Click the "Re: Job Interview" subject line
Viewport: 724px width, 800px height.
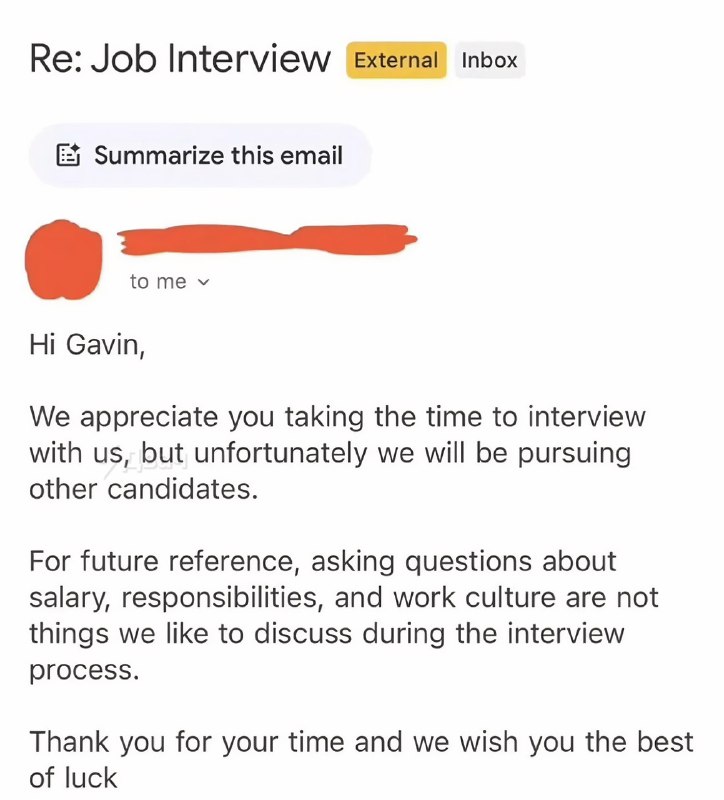point(180,59)
